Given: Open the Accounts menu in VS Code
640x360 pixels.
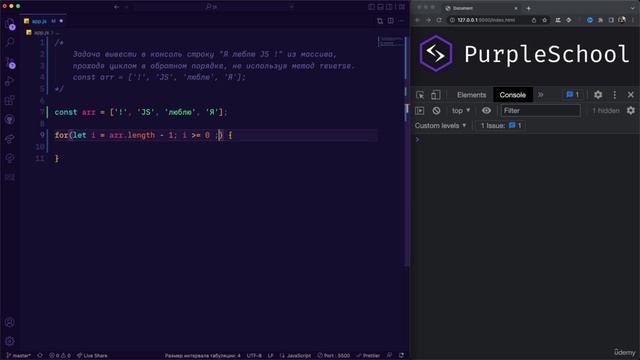Looking at the screenshot, I should click(x=10, y=322).
